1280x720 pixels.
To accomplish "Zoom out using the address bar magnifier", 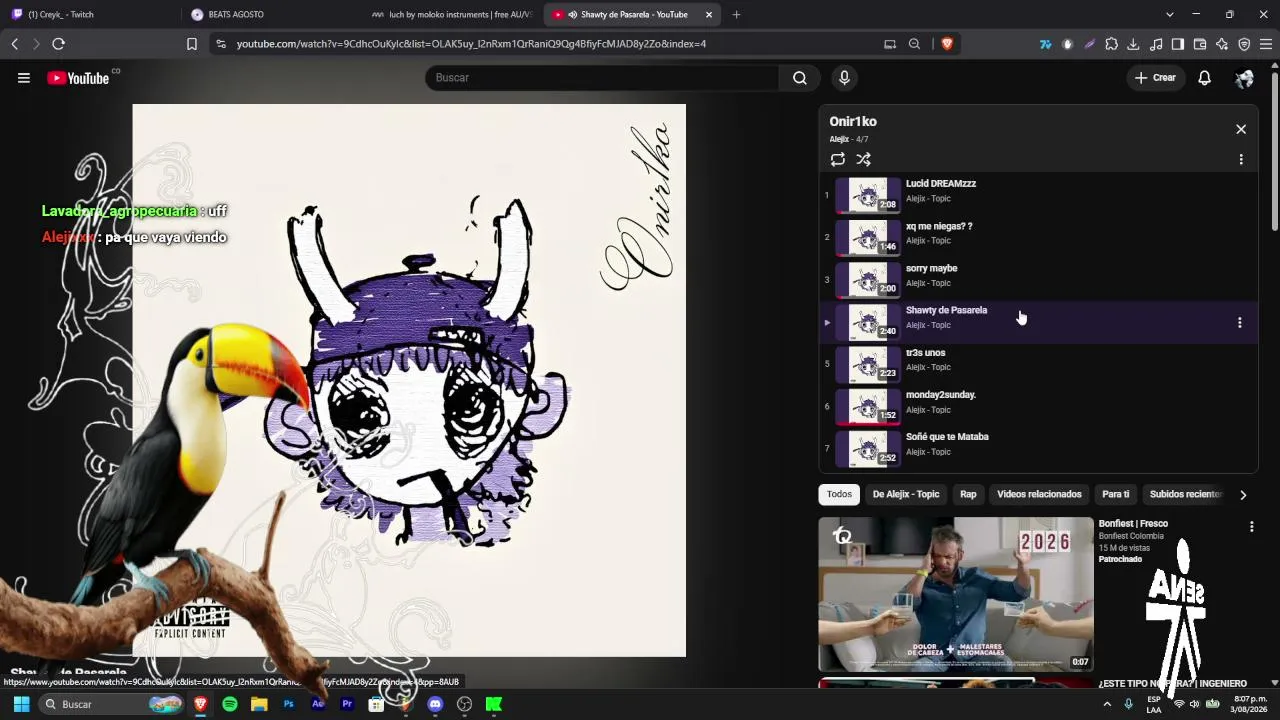I will (914, 44).
